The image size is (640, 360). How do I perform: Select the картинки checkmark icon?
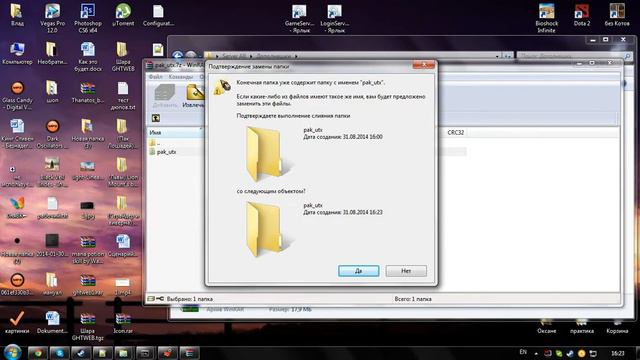pyautogui.click(x=17, y=322)
